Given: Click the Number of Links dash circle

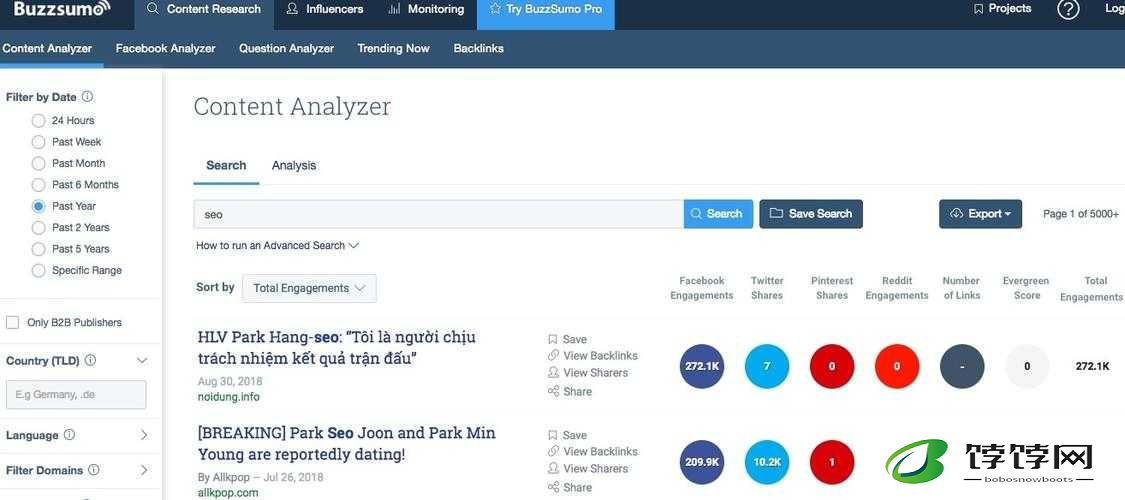Looking at the screenshot, I should 962,367.
